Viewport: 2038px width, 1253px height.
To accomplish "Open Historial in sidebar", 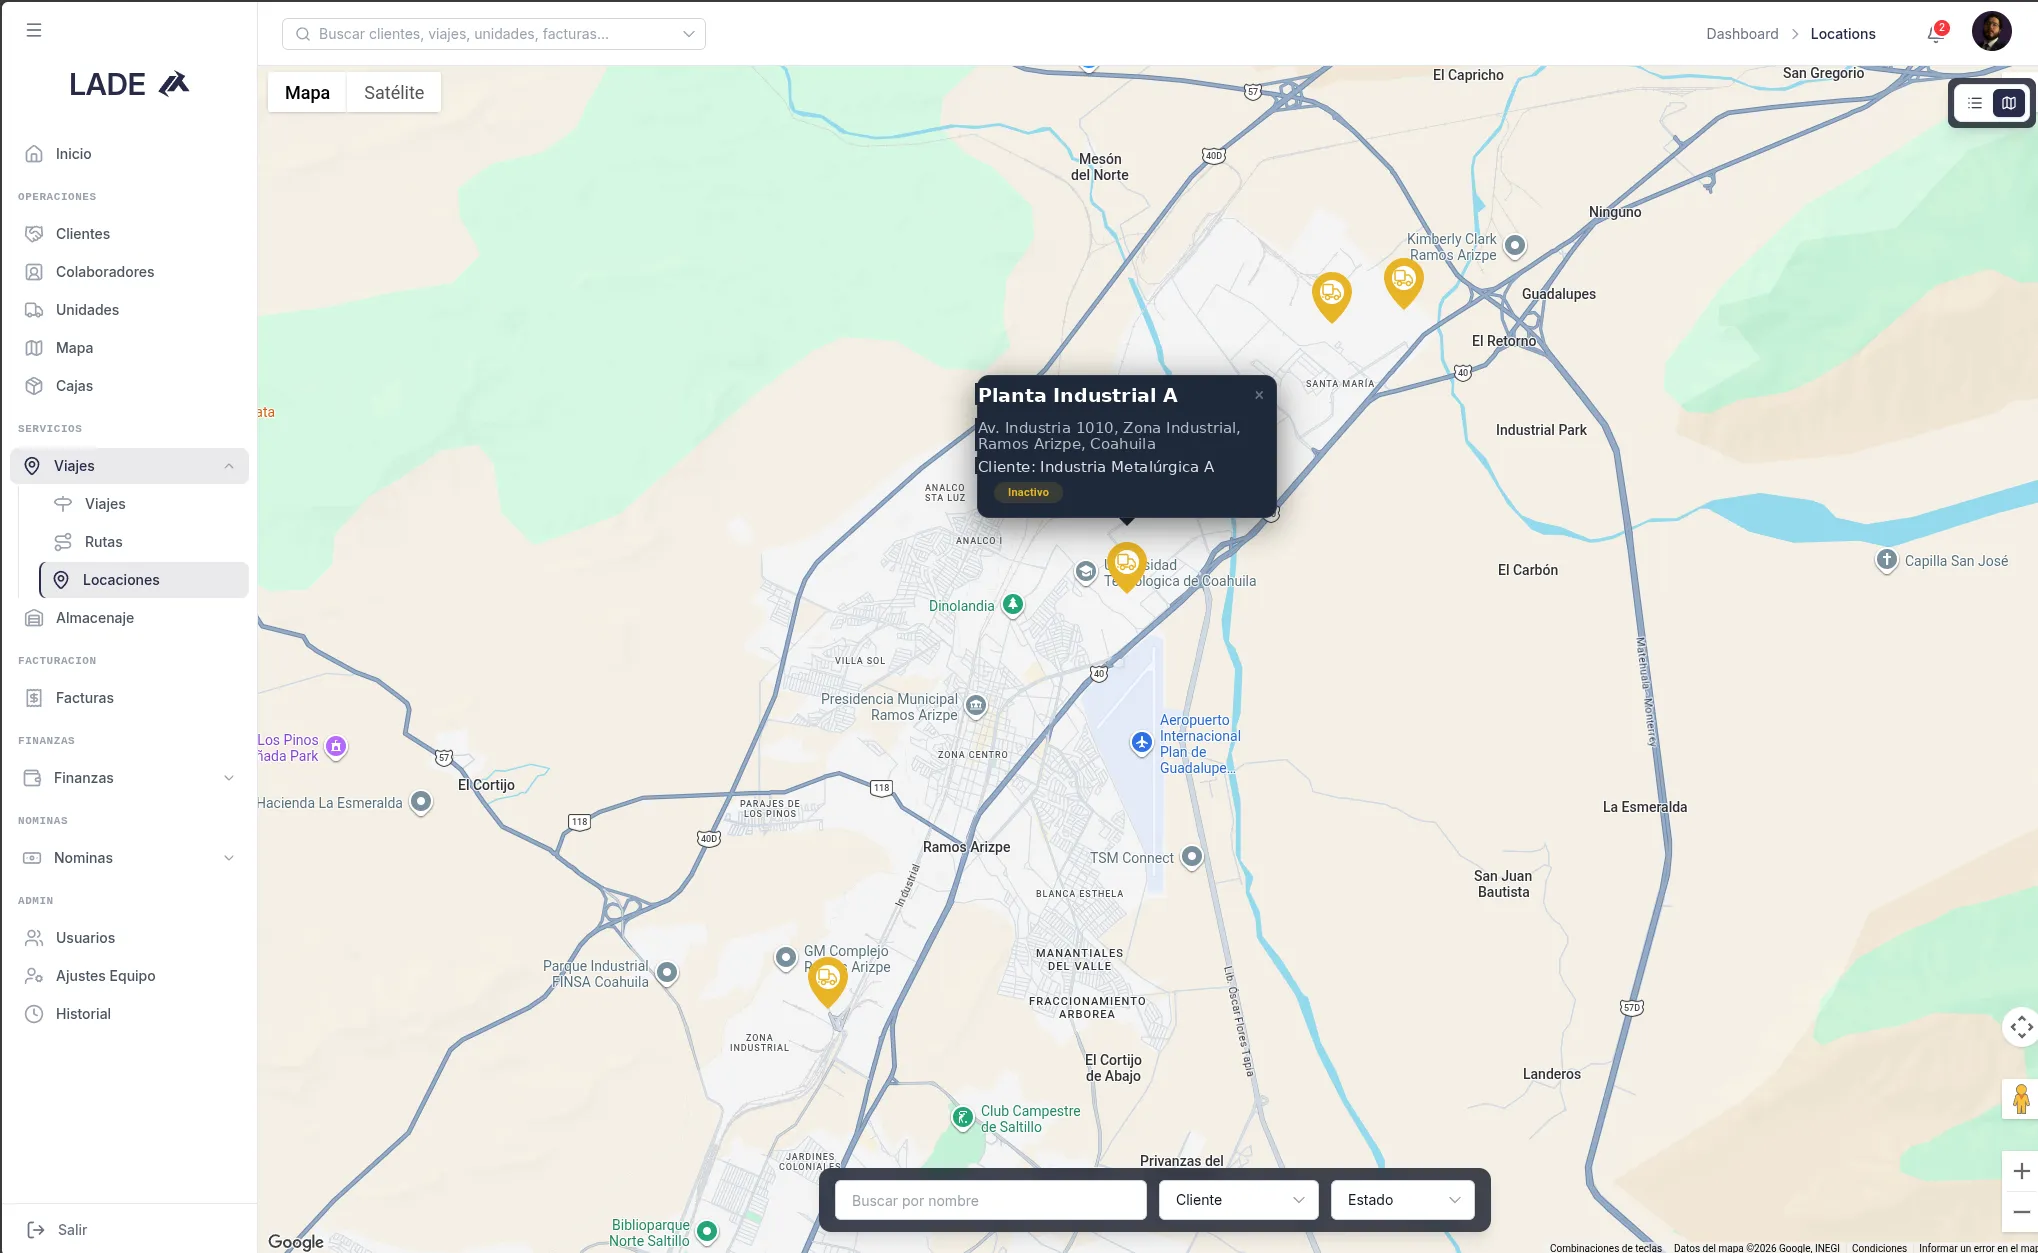I will point(129,1014).
